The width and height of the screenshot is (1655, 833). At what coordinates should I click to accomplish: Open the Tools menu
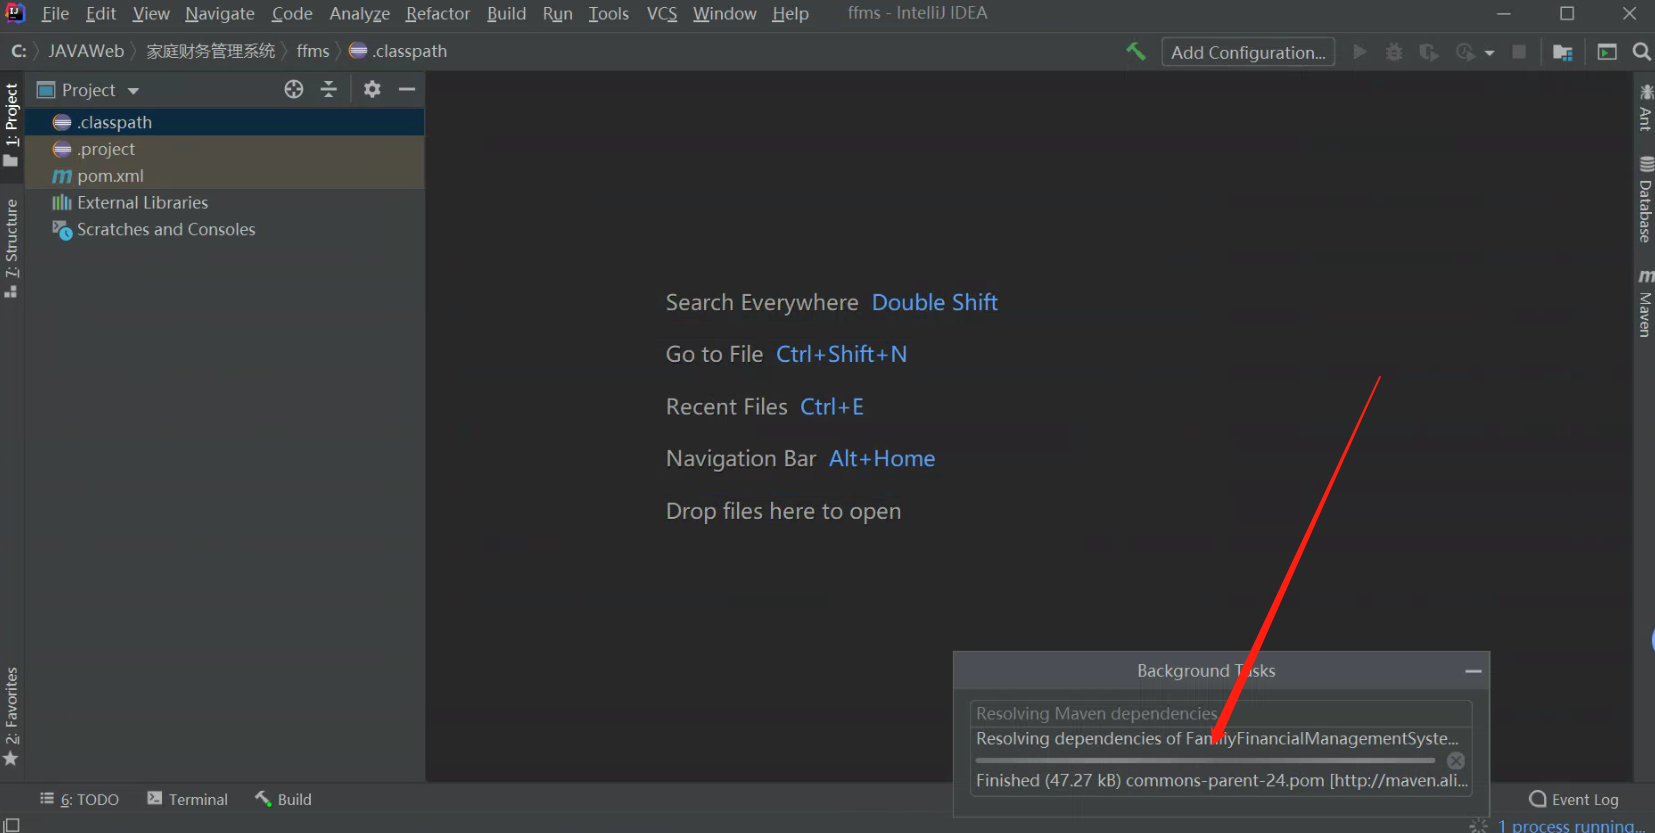pos(609,14)
